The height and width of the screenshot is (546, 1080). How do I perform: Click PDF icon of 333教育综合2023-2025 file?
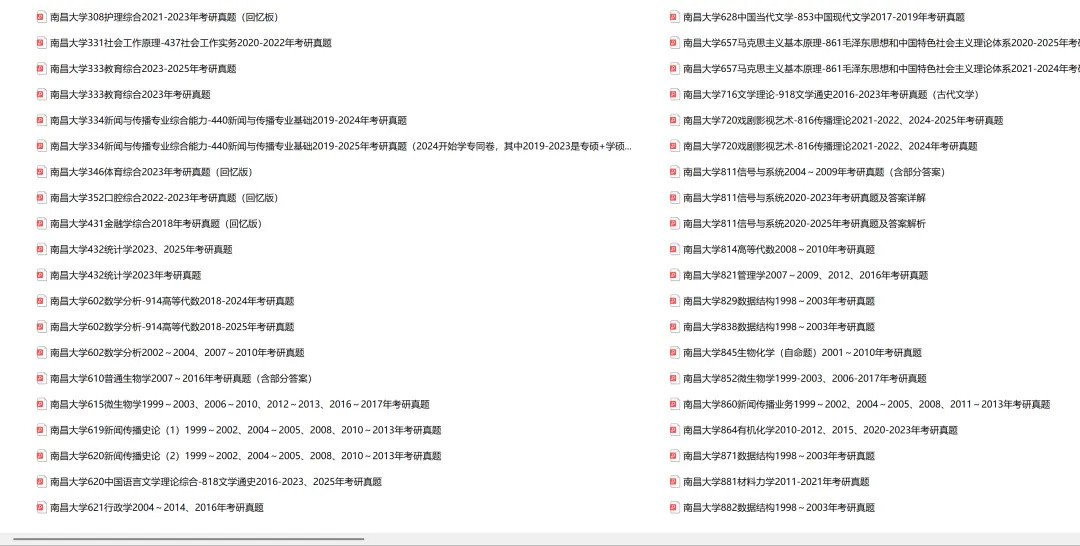41,69
